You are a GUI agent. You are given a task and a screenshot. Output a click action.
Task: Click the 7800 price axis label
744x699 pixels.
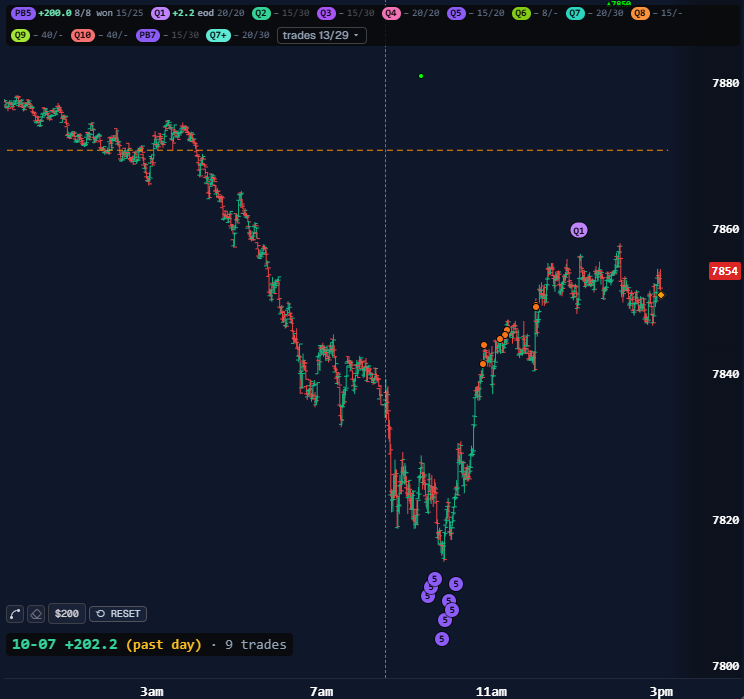tap(725, 666)
